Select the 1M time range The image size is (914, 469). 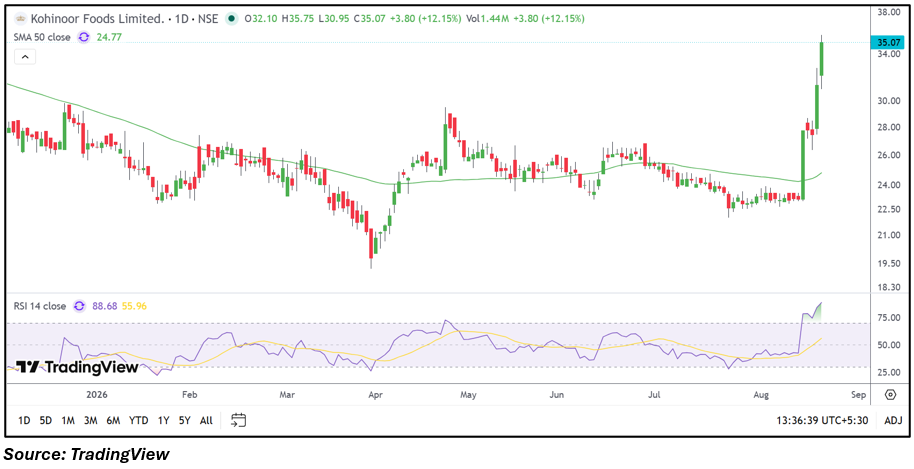(68, 420)
